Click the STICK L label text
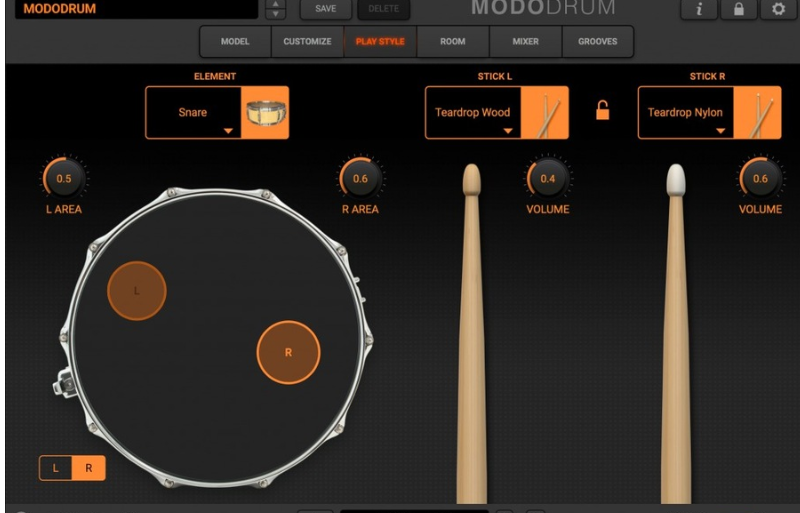This screenshot has height=513, width=800. point(494,76)
